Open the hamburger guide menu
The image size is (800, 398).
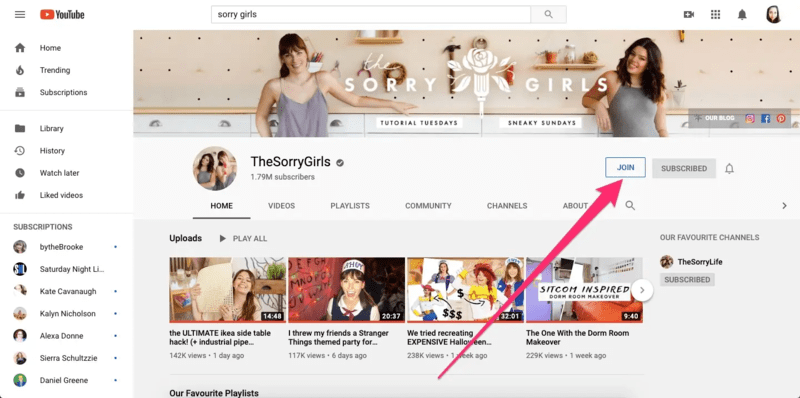click(x=20, y=14)
